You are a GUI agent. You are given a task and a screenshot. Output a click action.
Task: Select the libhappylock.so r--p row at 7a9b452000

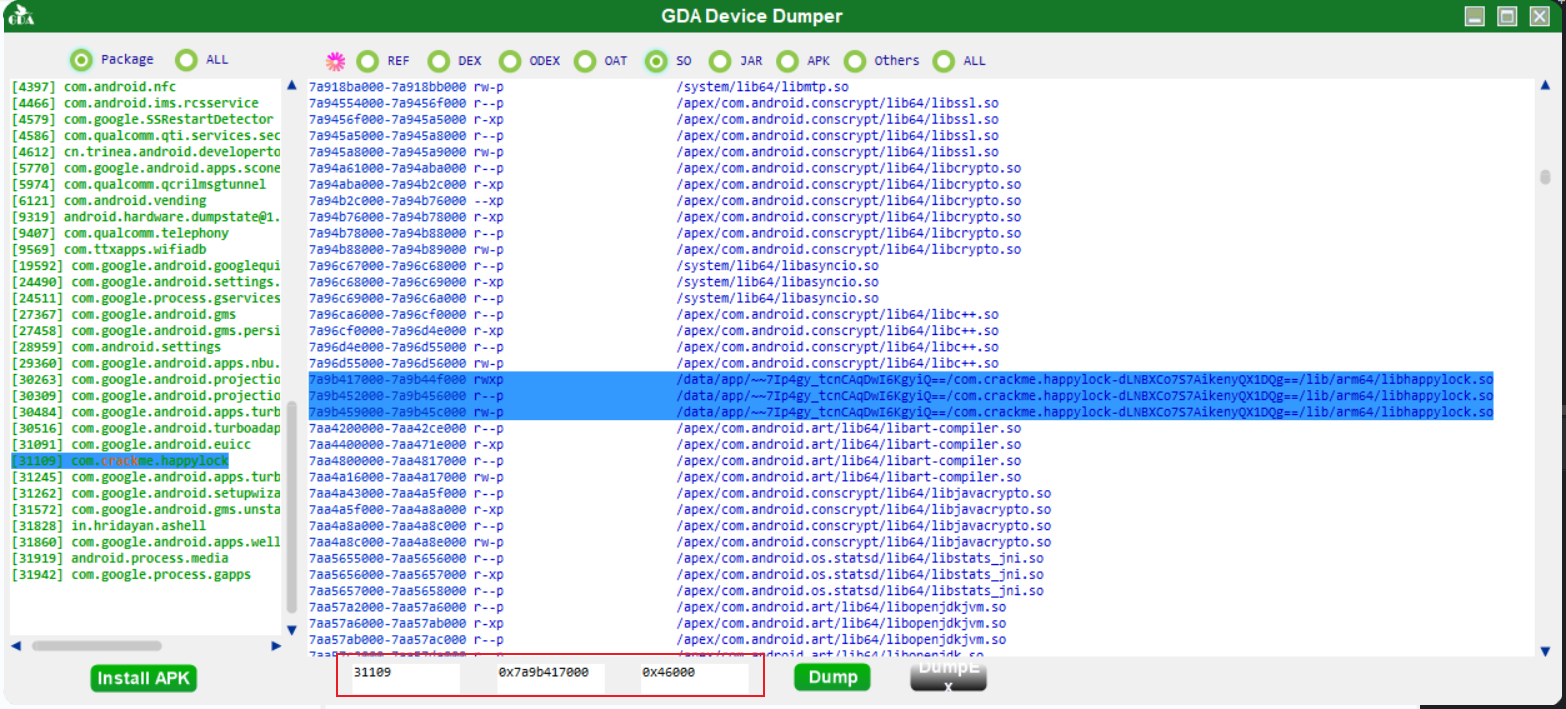click(901, 396)
